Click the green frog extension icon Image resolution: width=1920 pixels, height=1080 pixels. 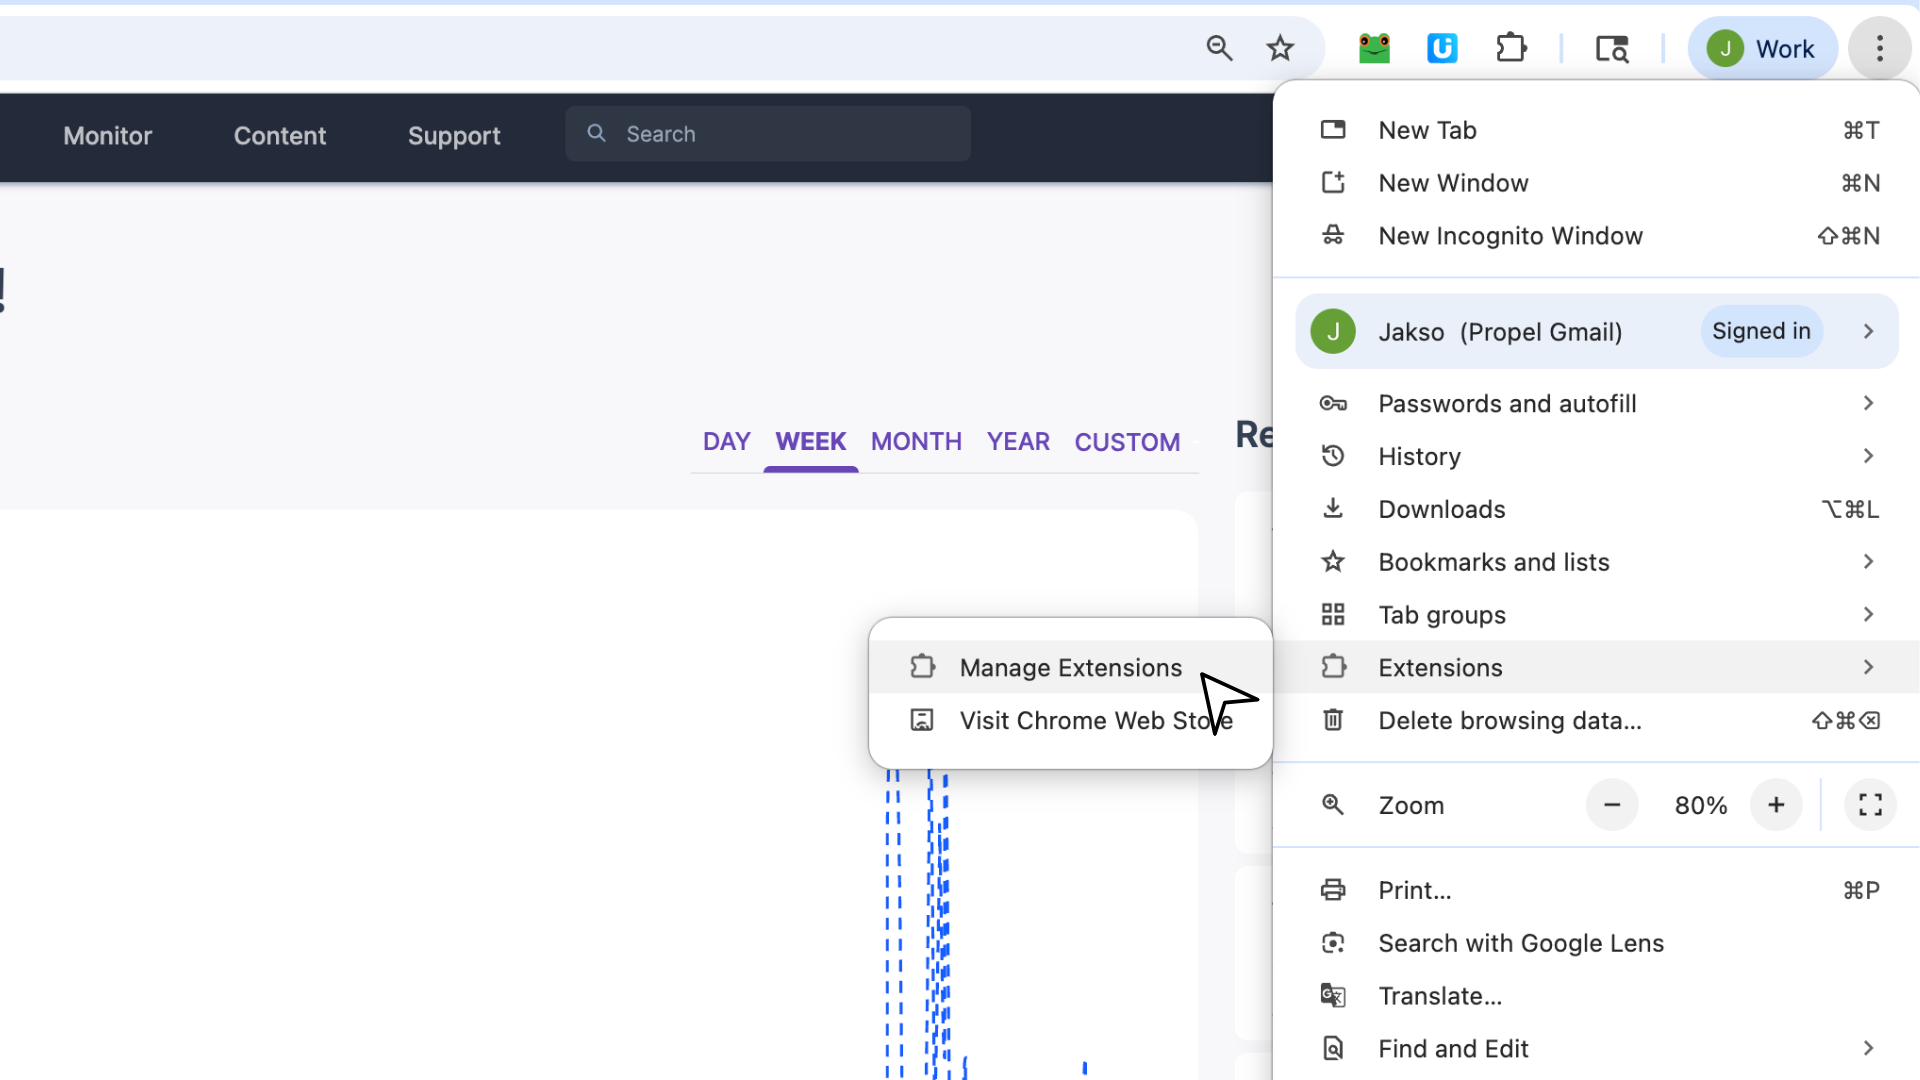pyautogui.click(x=1374, y=48)
